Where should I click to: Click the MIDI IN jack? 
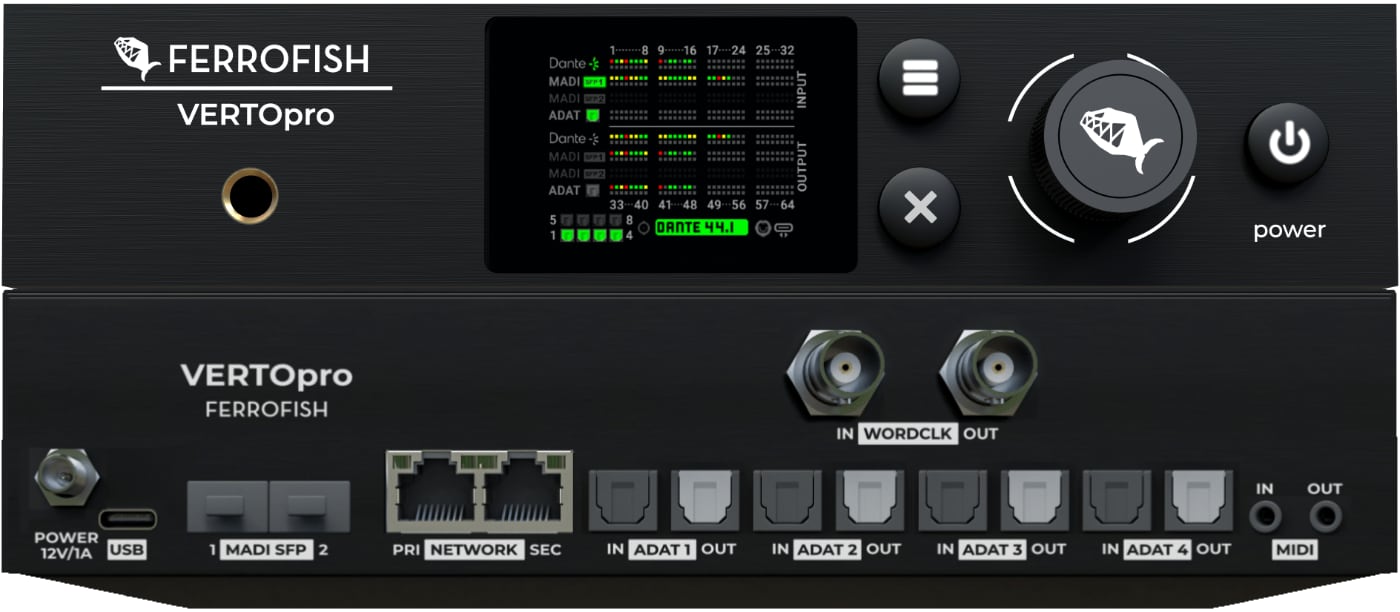pos(1267,517)
